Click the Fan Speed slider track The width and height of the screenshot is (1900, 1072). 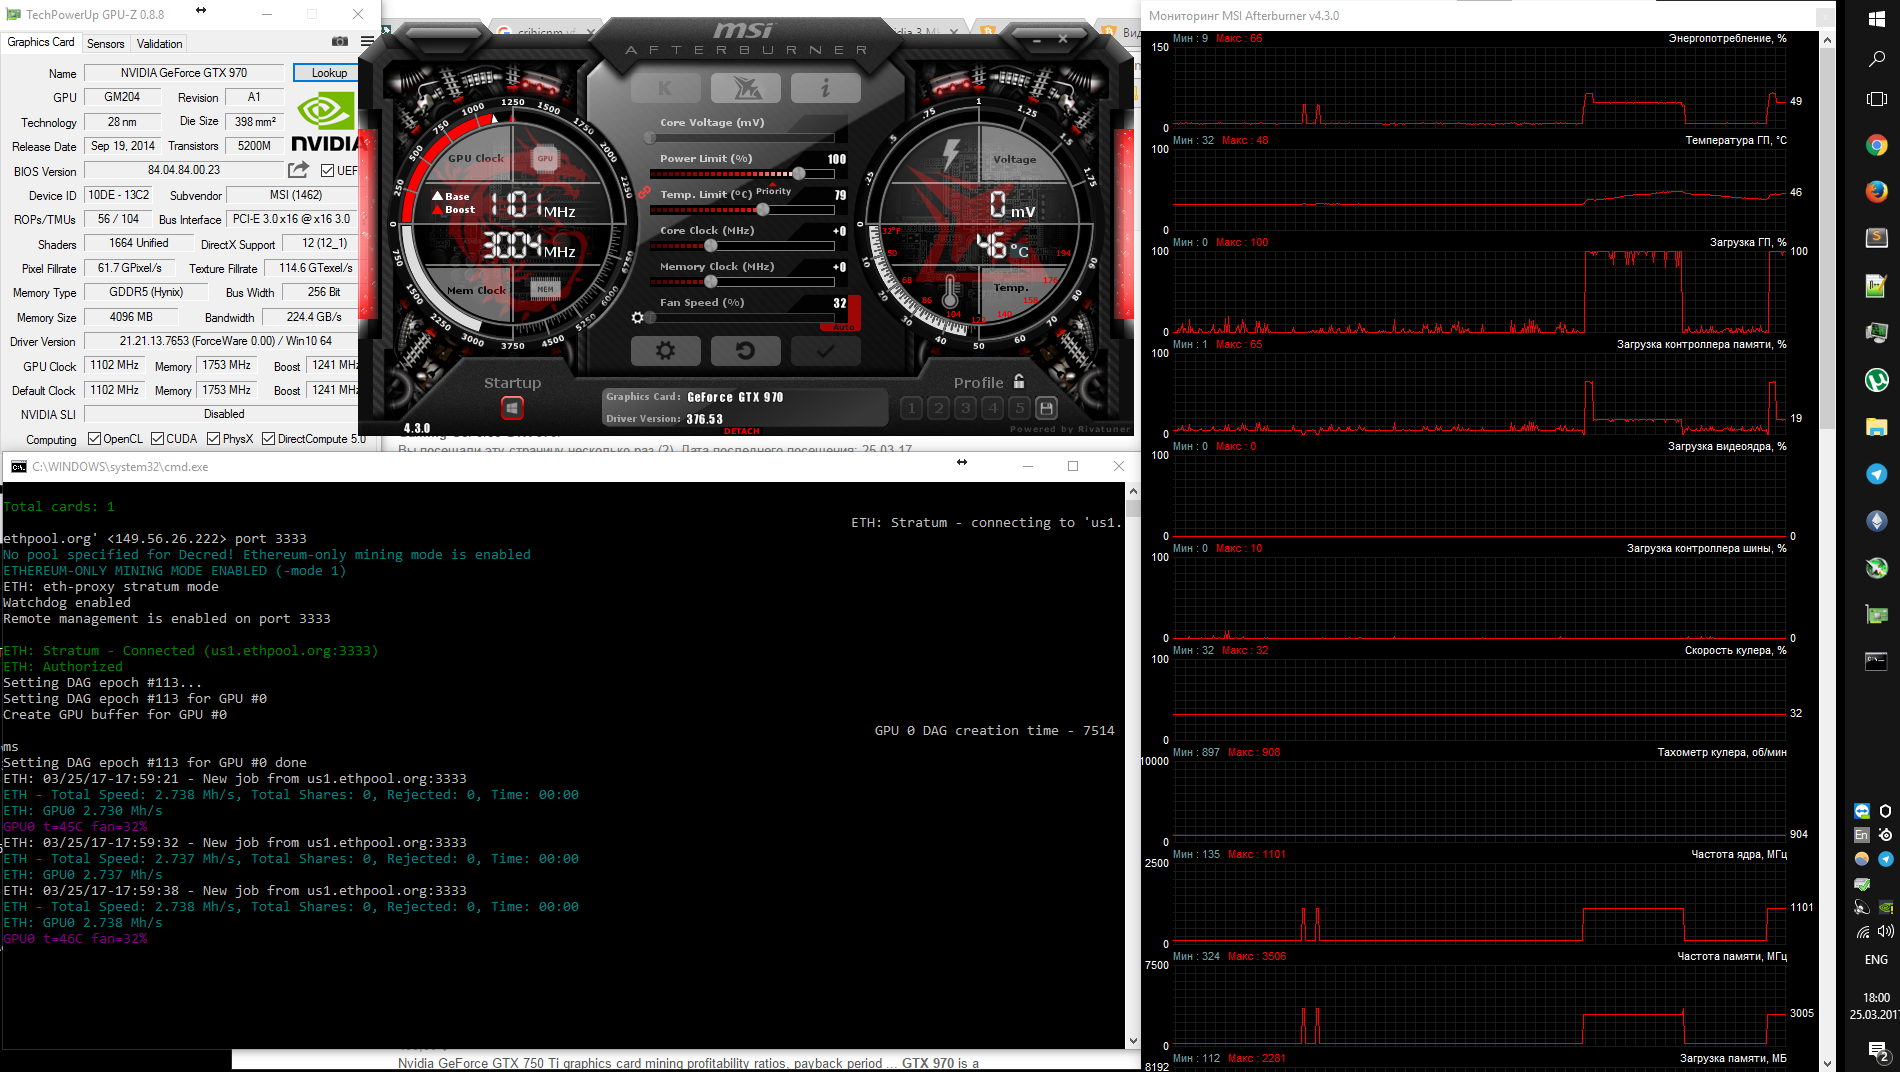(741, 318)
